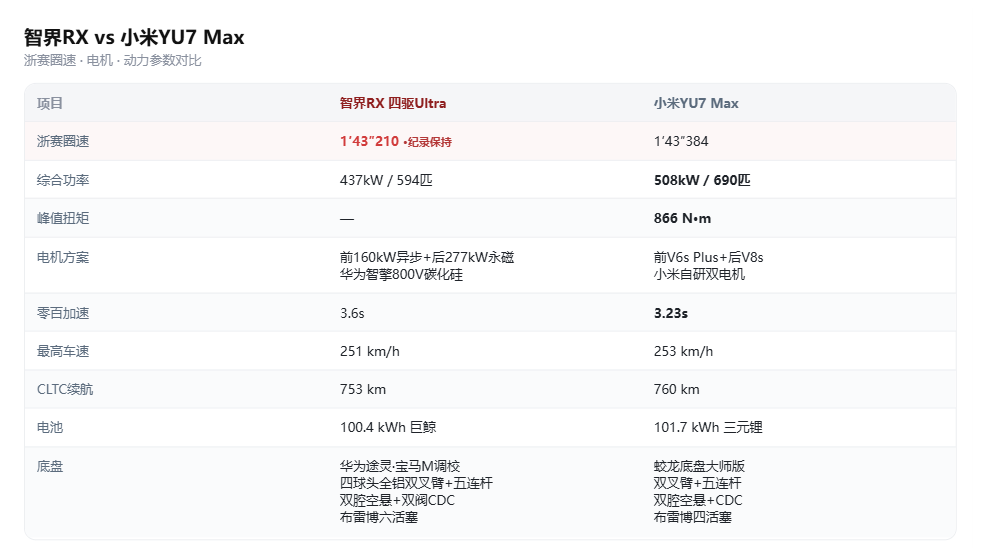Click the CLTC续航 row label
Viewport: 981px width, 548px height.
click(x=65, y=390)
